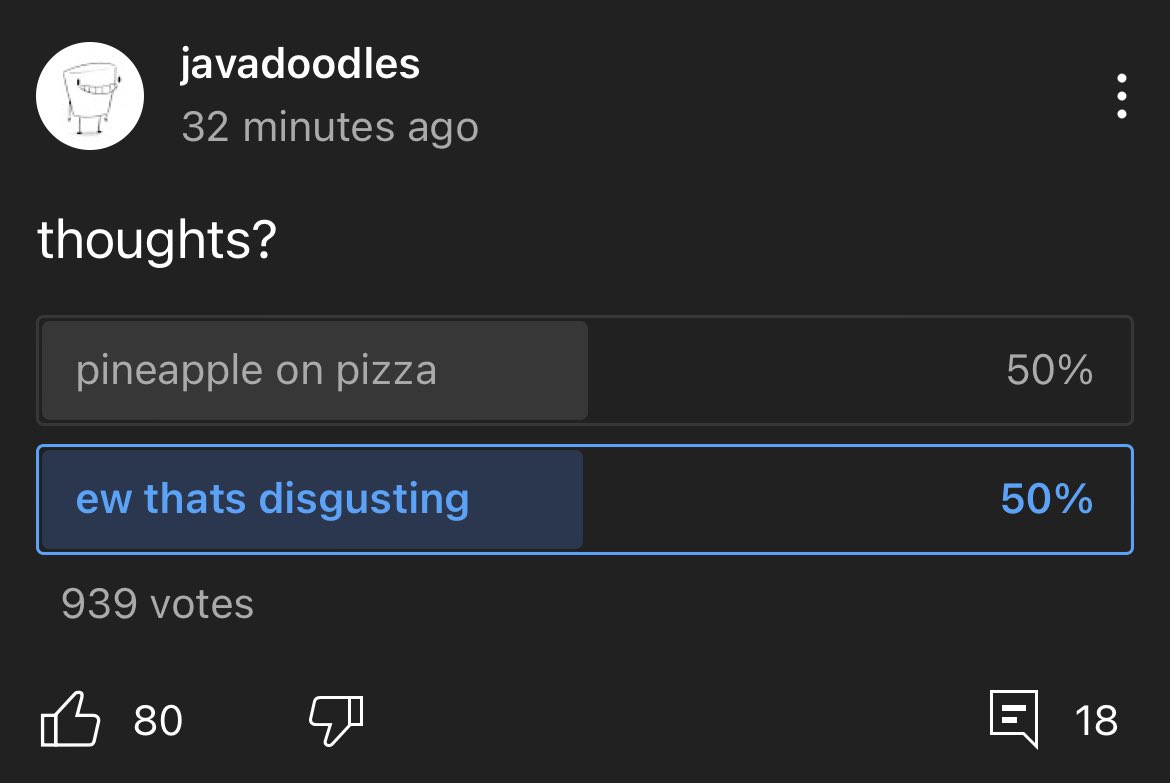Image resolution: width=1170 pixels, height=783 pixels.
Task: Select the "ew thats disgusting" option label
Action: coord(272,499)
